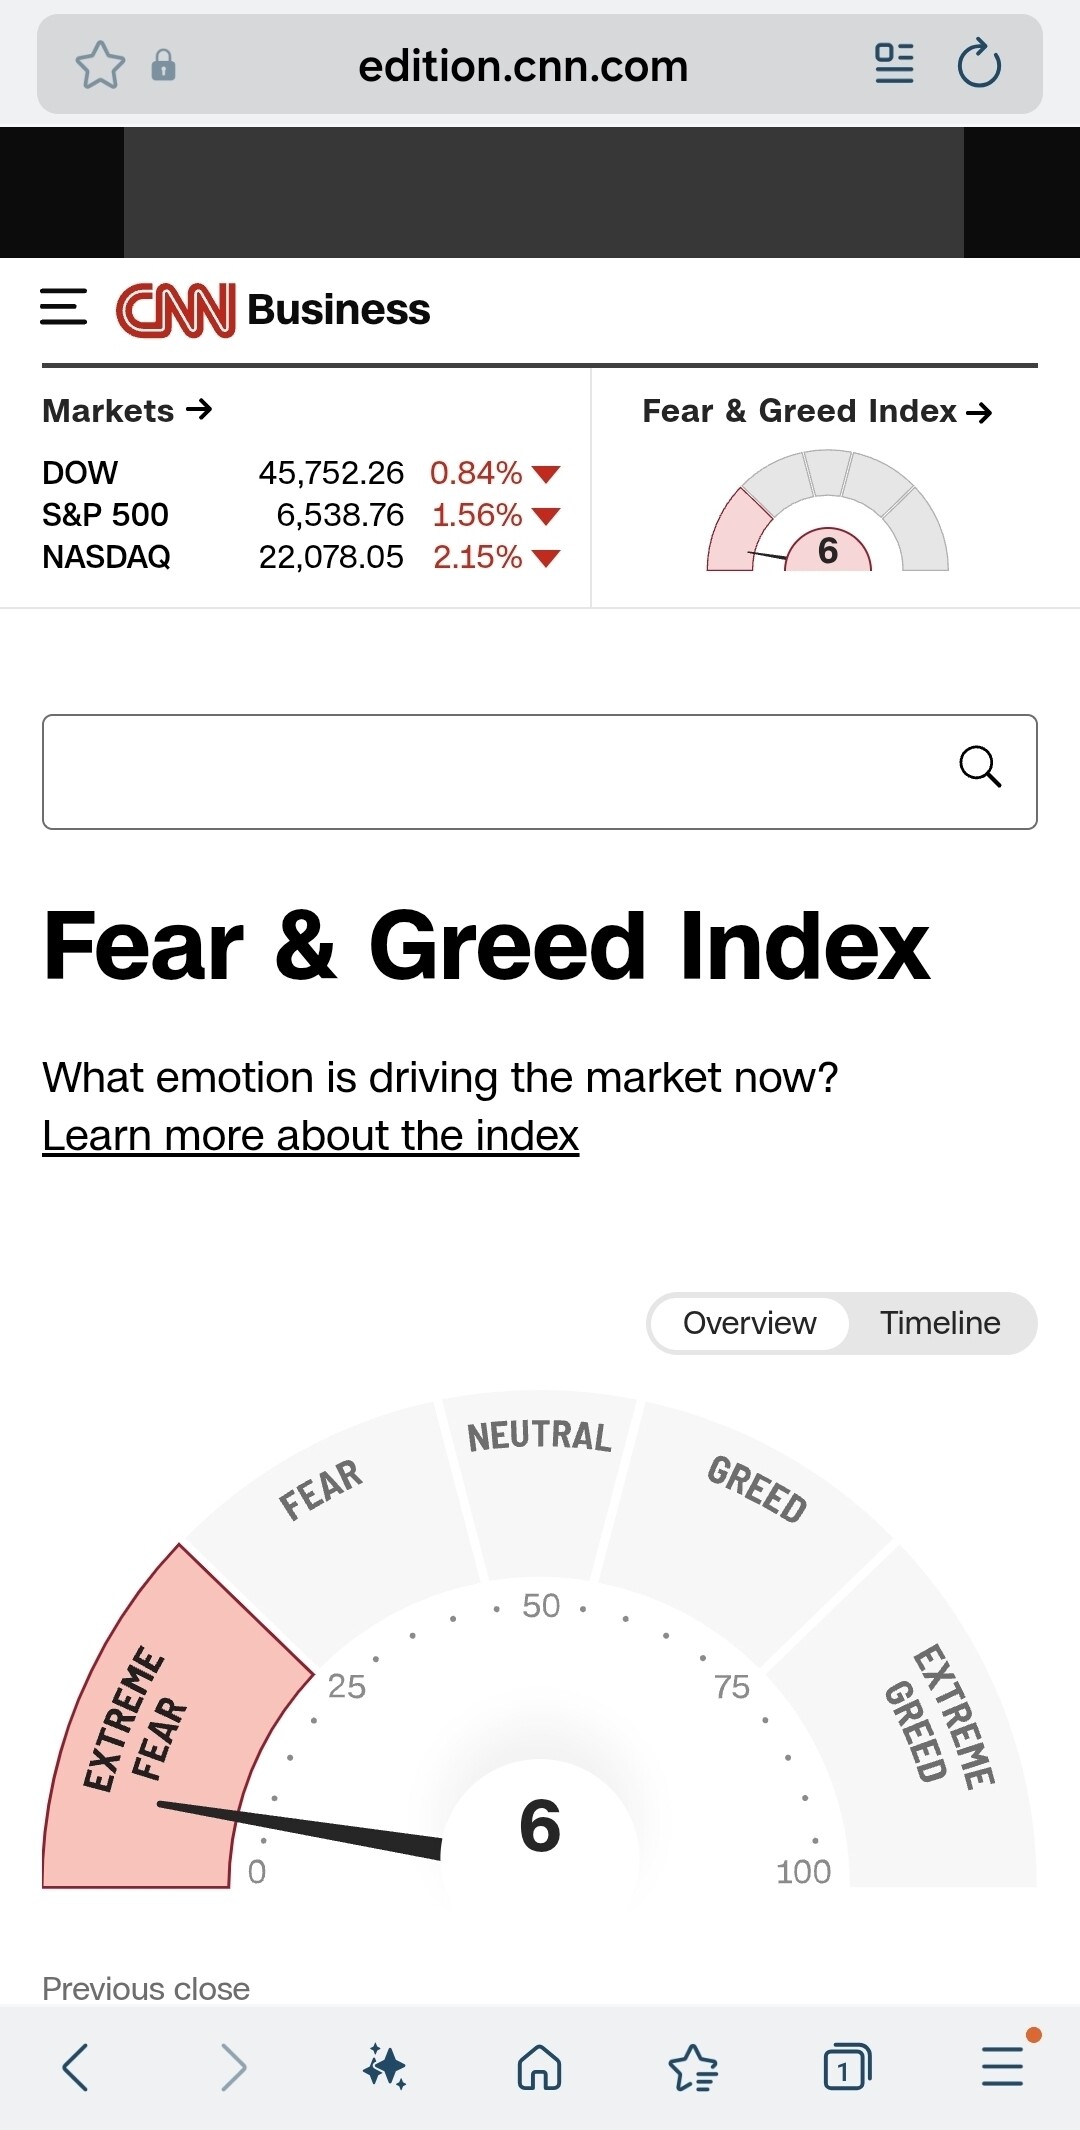
Task: Open the CNN hamburger menu
Action: tap(63, 307)
